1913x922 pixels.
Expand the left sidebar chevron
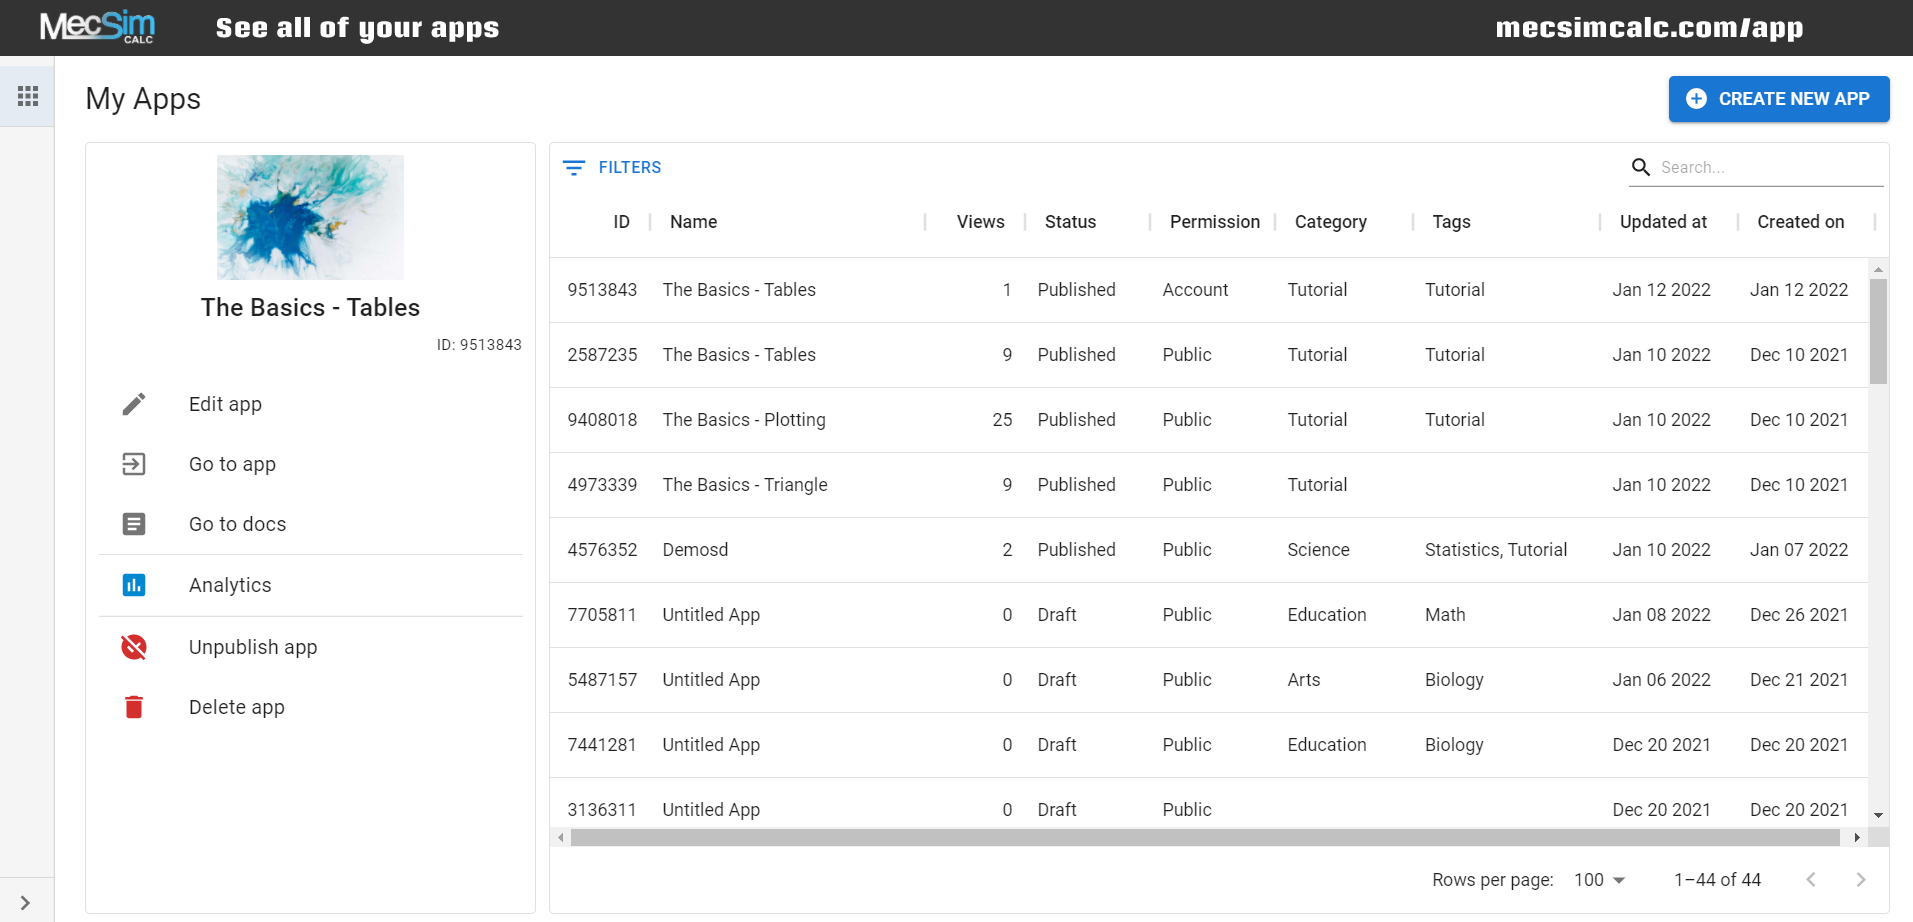(x=25, y=903)
